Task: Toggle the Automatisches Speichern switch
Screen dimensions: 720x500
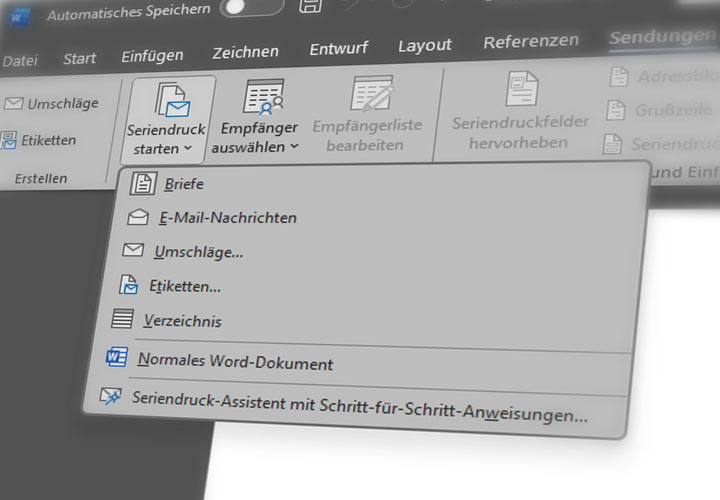Action: [x=252, y=6]
